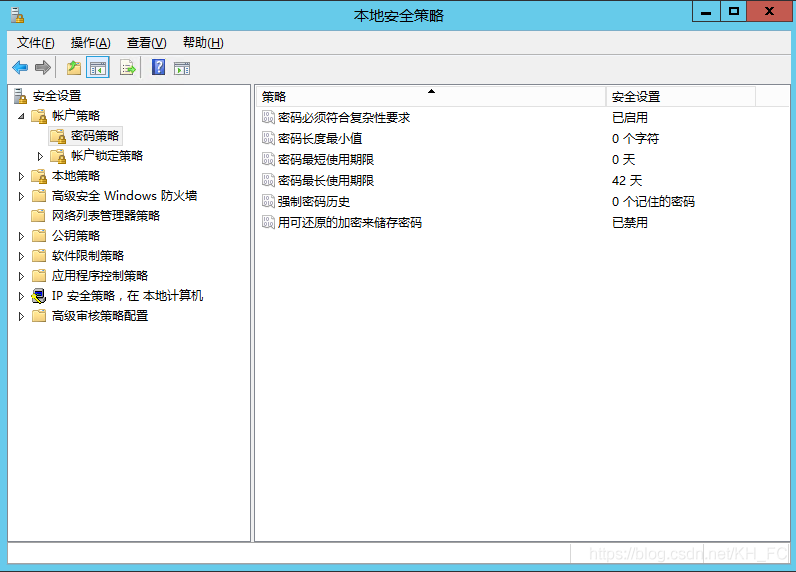
Task: Select the 密码必须符合复杂性要求 policy text
Action: (x=344, y=118)
